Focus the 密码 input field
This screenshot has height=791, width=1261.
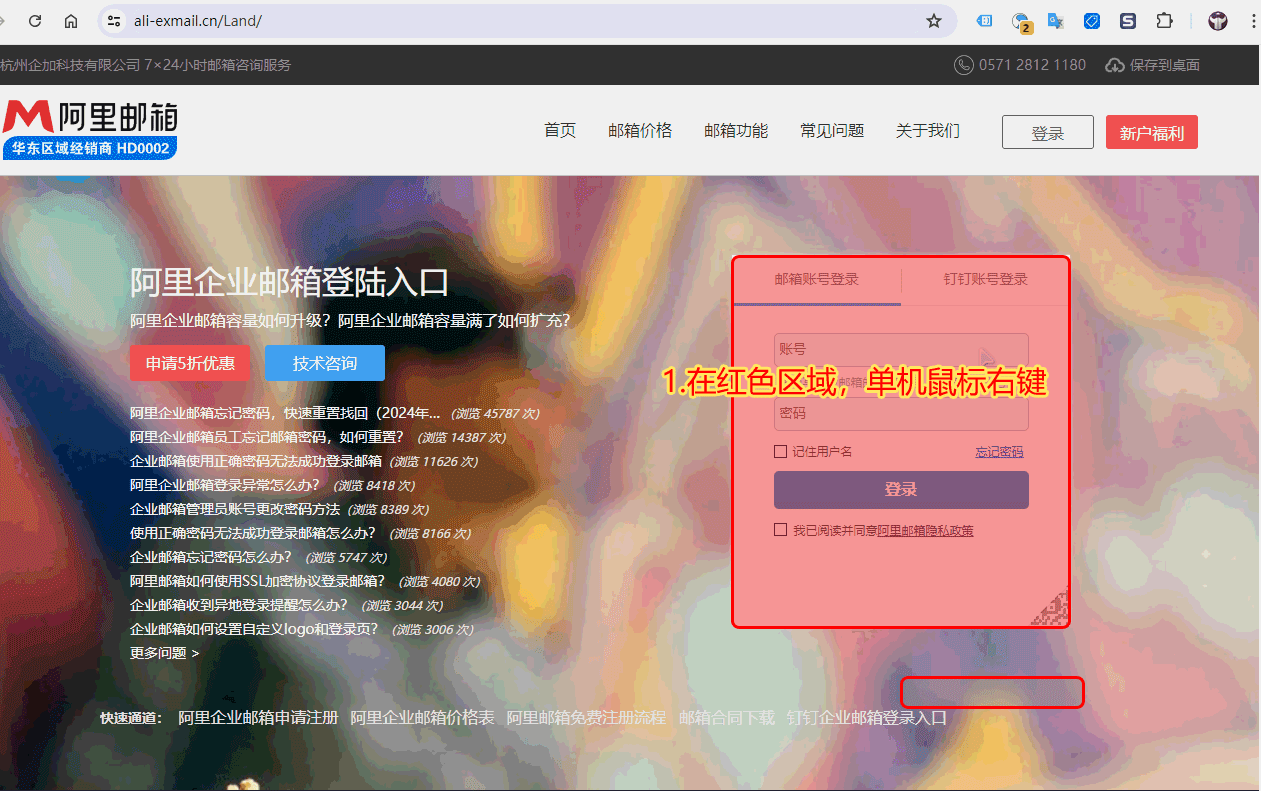pos(901,413)
